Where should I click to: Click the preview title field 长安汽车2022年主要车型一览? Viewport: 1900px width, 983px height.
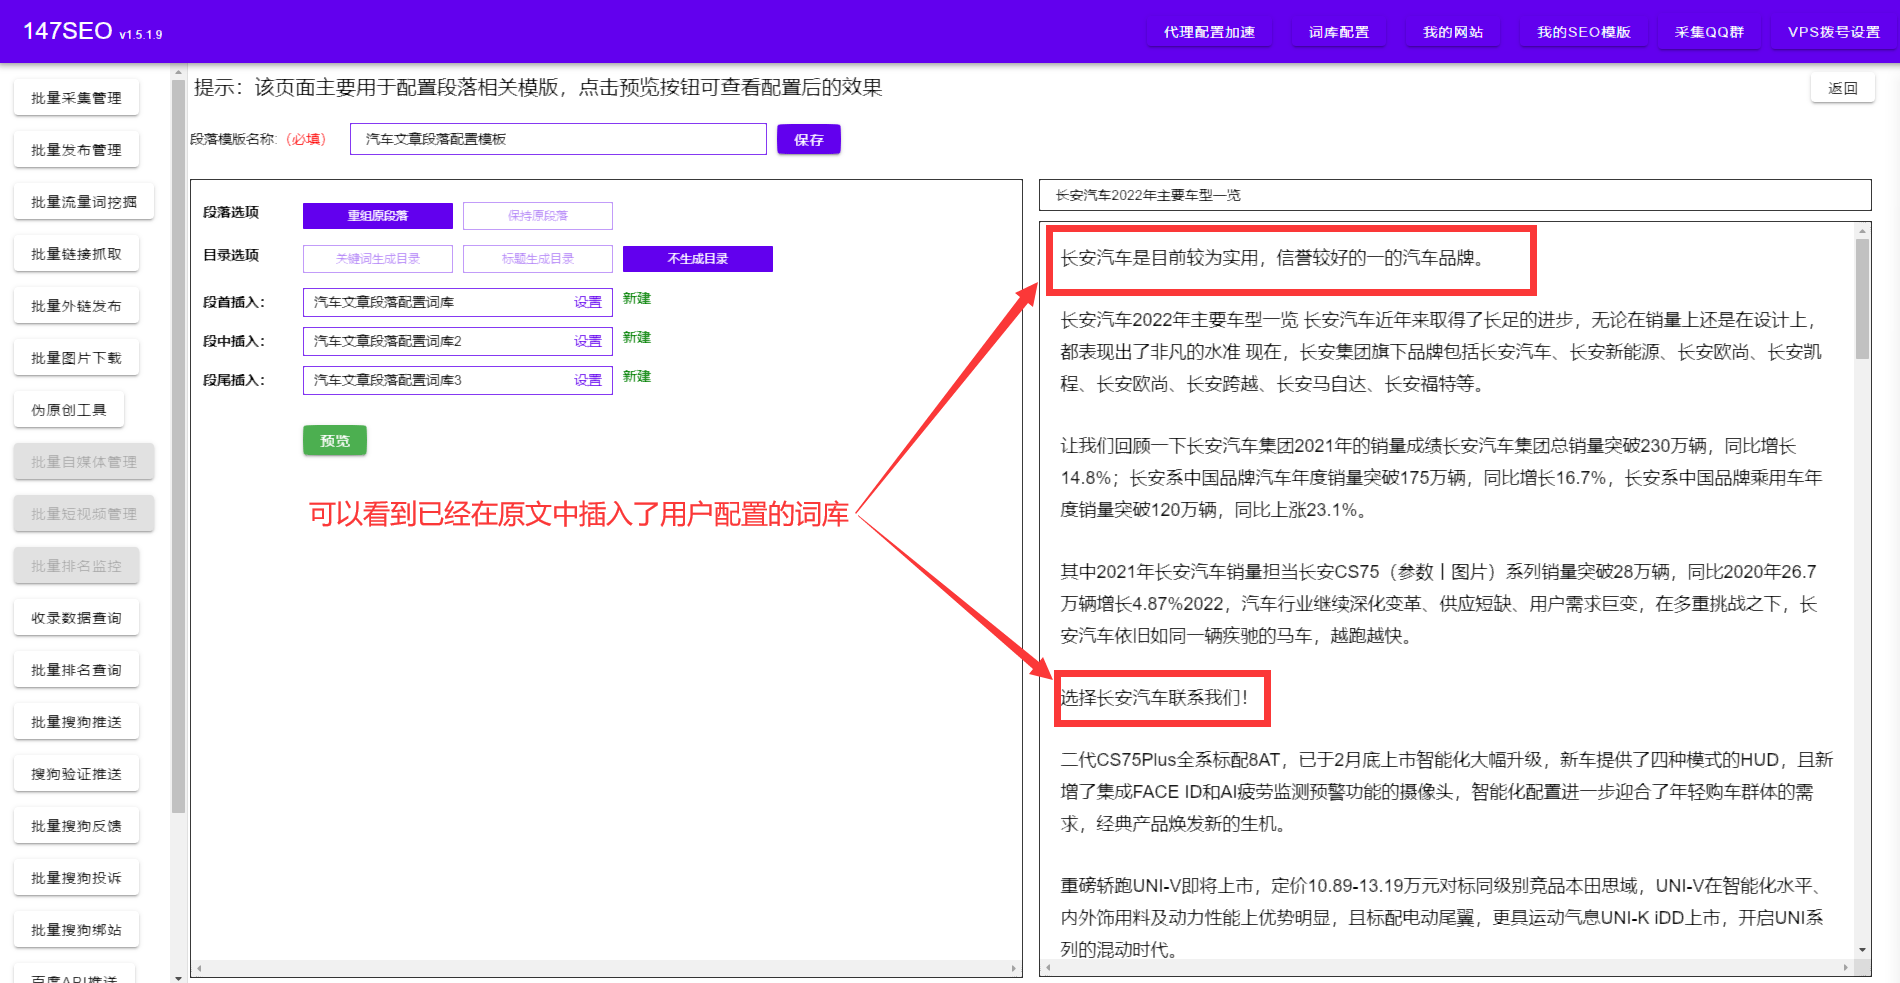(1455, 195)
